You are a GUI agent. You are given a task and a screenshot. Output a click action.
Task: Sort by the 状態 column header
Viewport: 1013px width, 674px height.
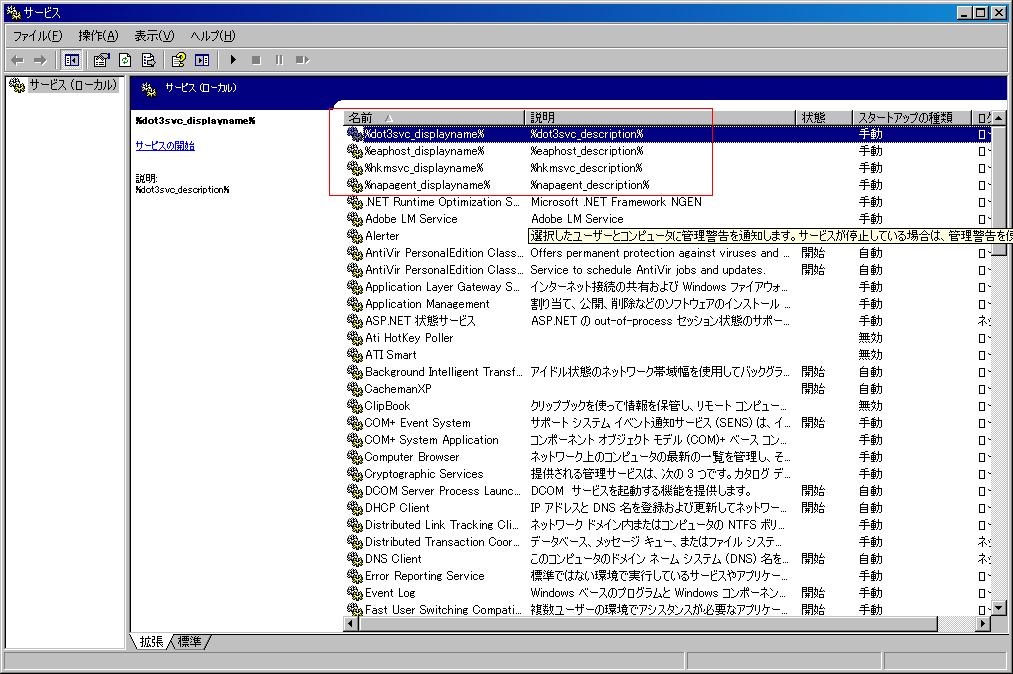[824, 118]
